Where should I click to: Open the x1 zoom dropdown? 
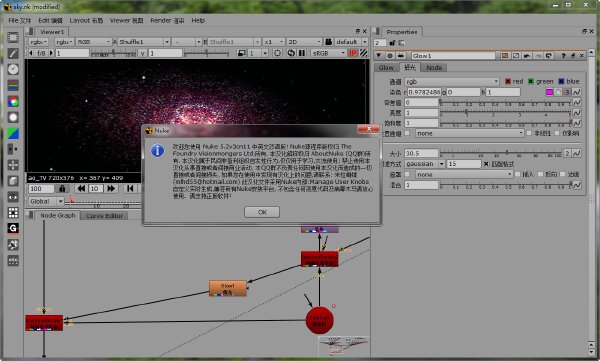point(274,42)
